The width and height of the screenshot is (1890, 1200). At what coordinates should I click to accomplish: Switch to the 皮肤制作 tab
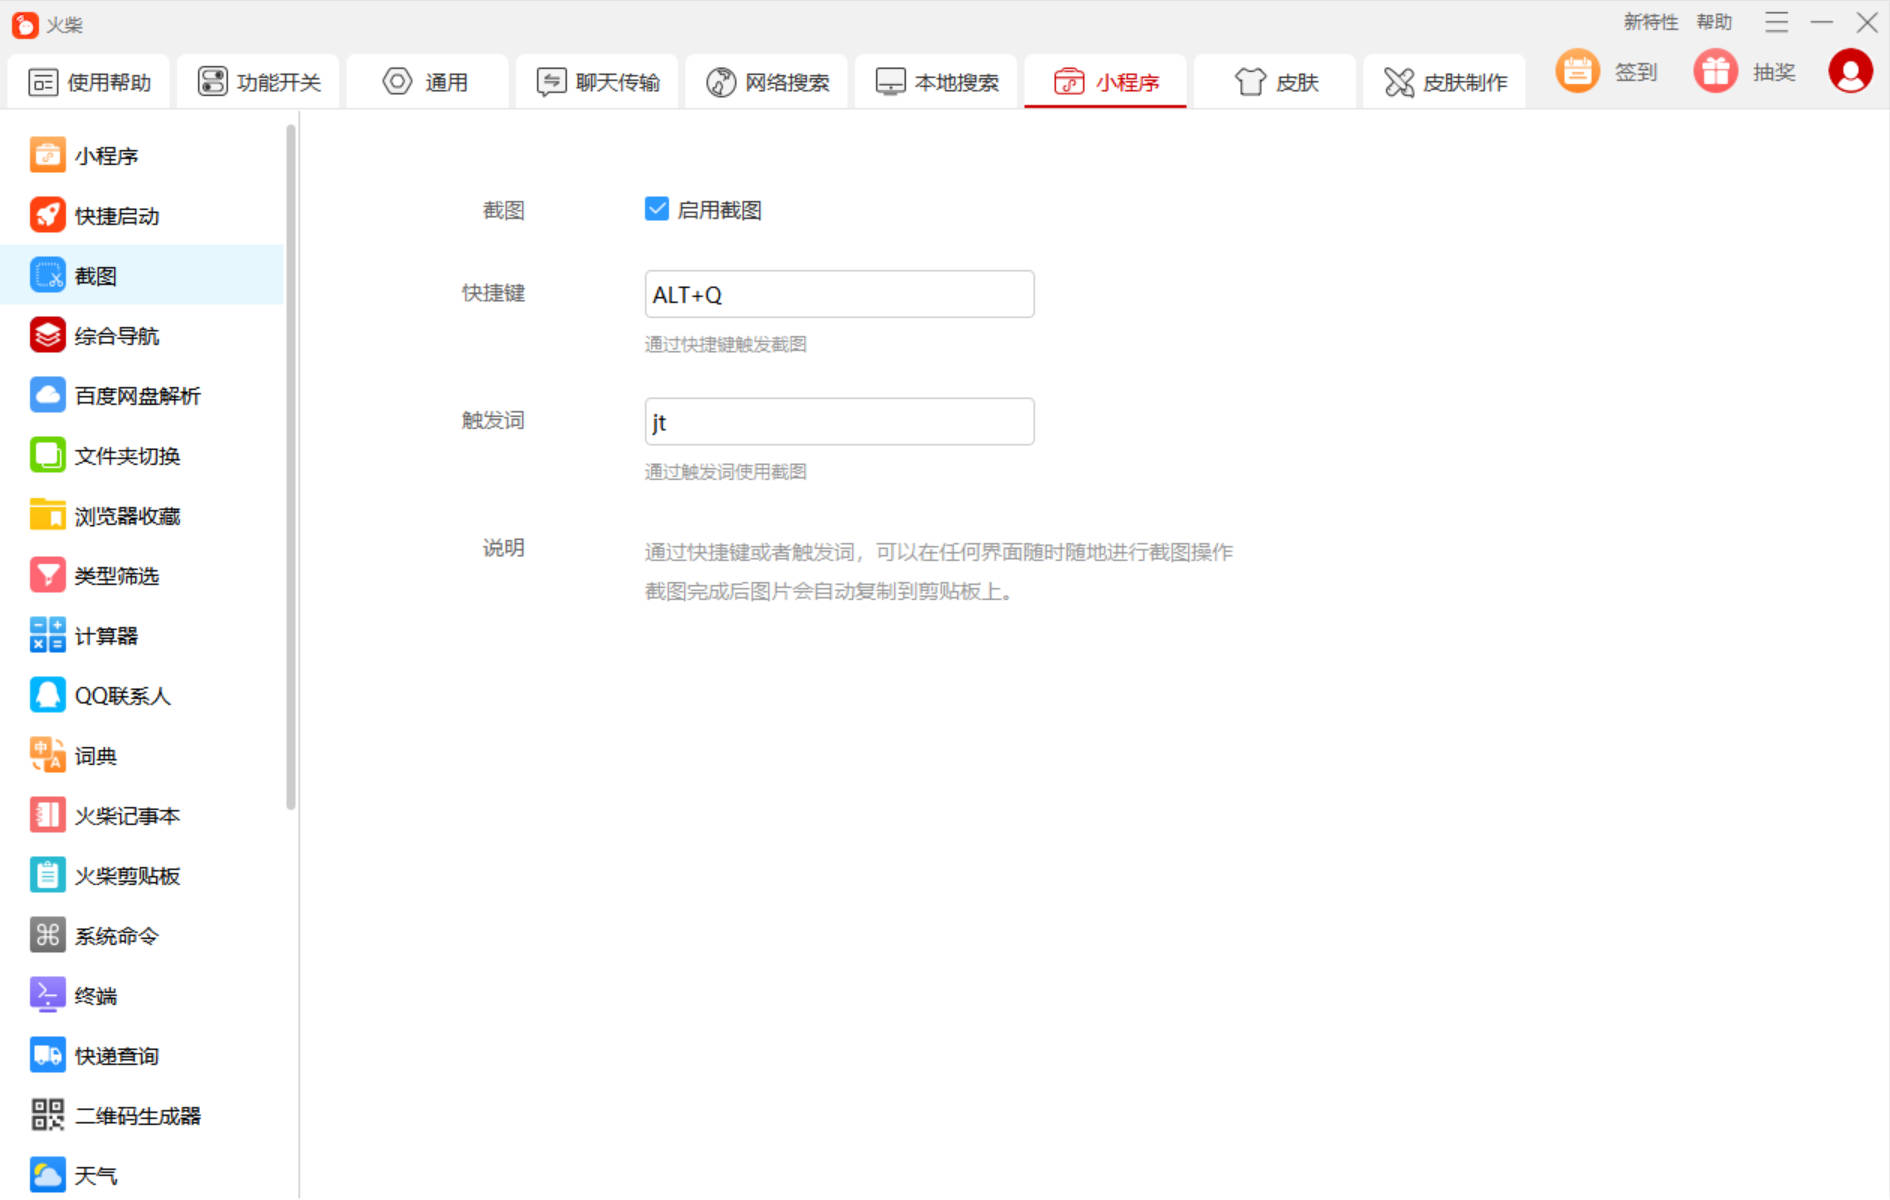[1445, 82]
